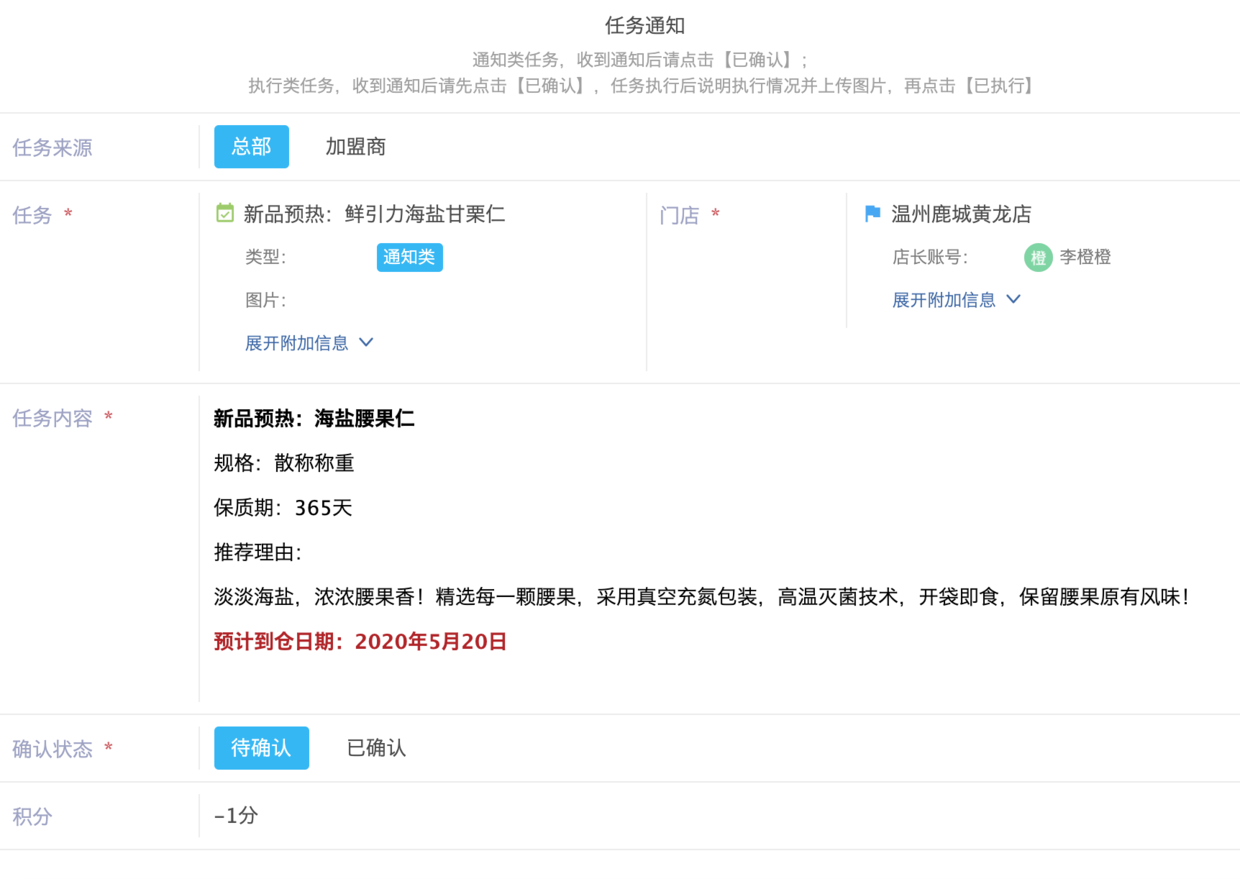This screenshot has width=1240, height=879.
Task: Select 总部 as the task source
Action: [x=251, y=146]
